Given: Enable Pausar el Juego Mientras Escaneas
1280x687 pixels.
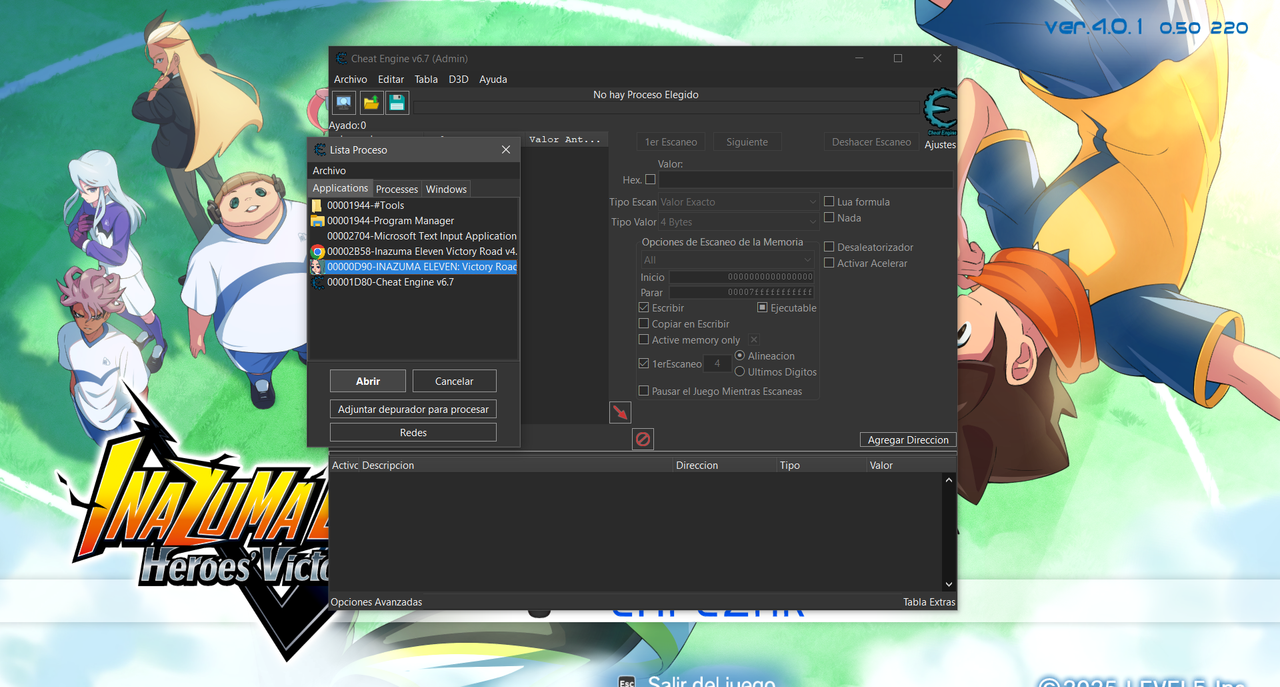Looking at the screenshot, I should [x=644, y=391].
